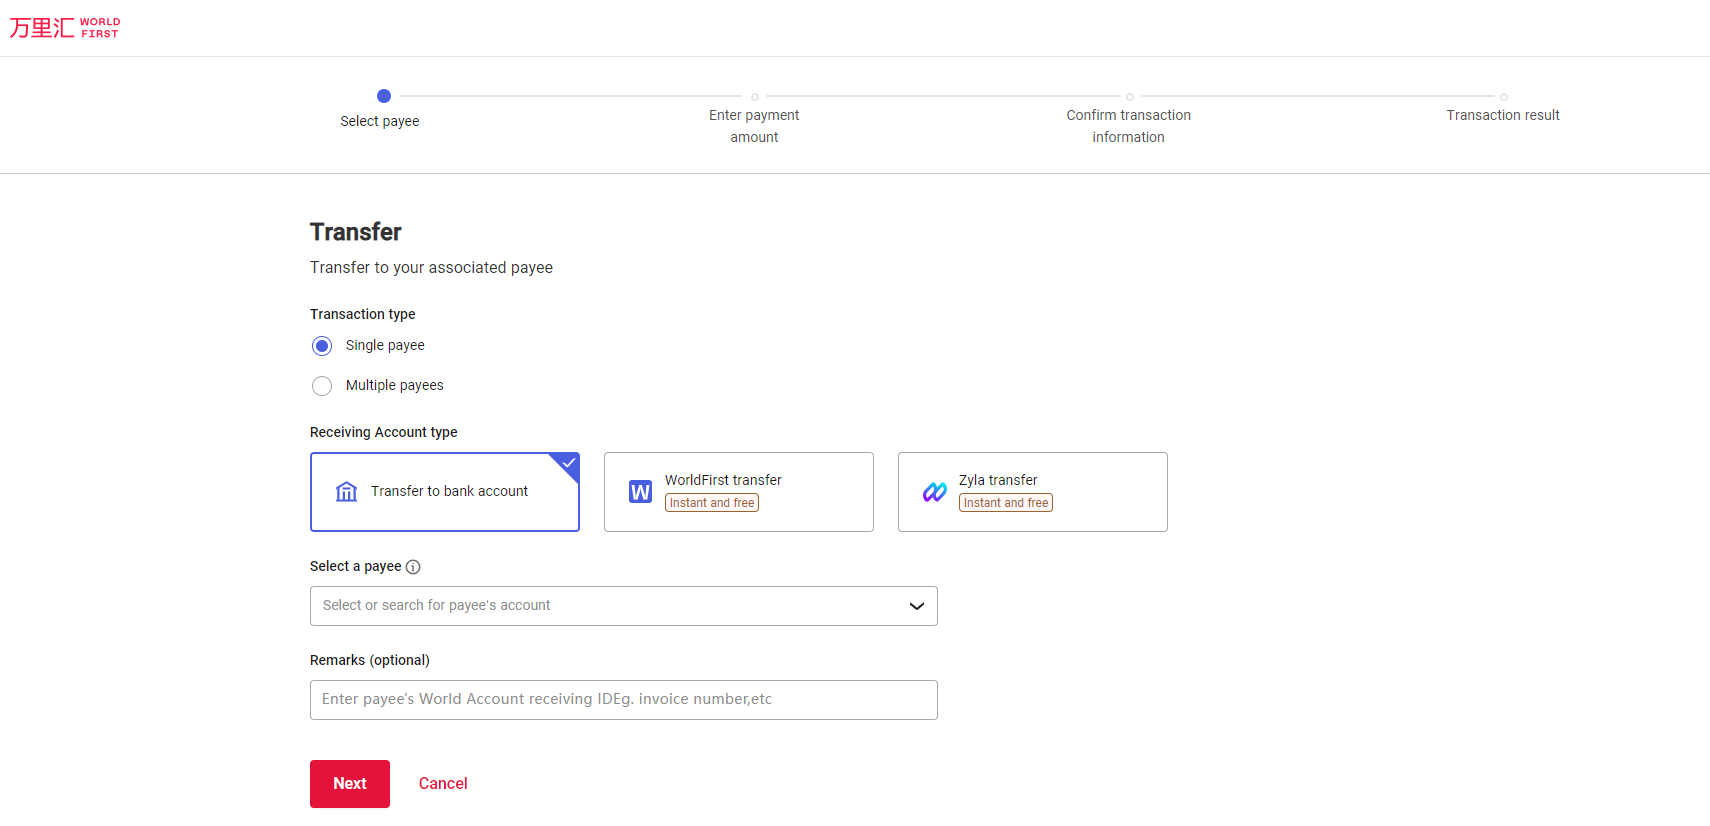Go to Transaction result step

1502,114
